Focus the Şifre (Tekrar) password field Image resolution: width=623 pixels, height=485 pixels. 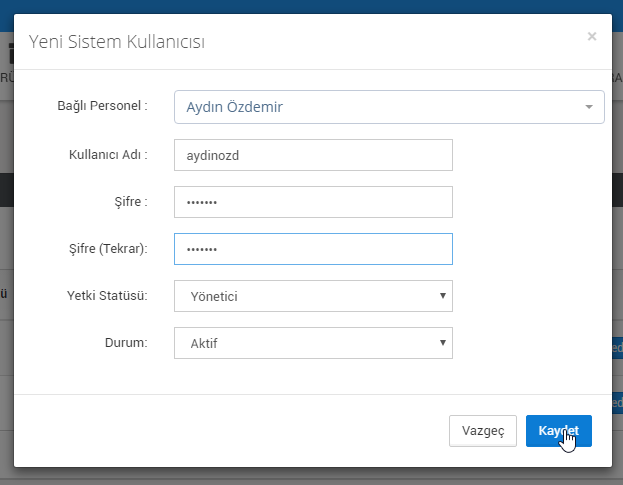(313, 249)
